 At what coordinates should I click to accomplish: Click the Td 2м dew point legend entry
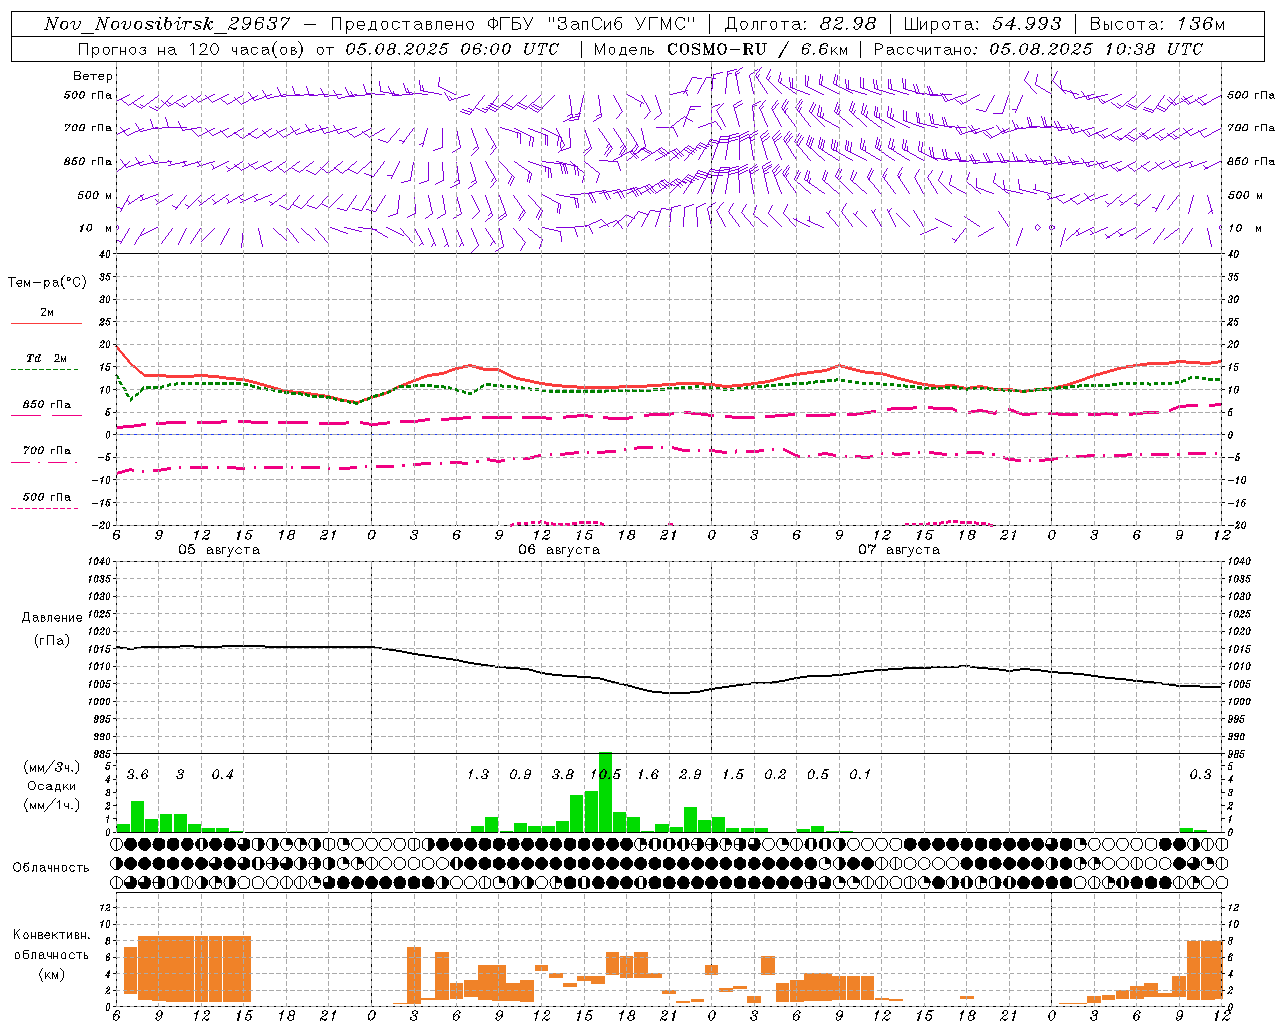[46, 358]
